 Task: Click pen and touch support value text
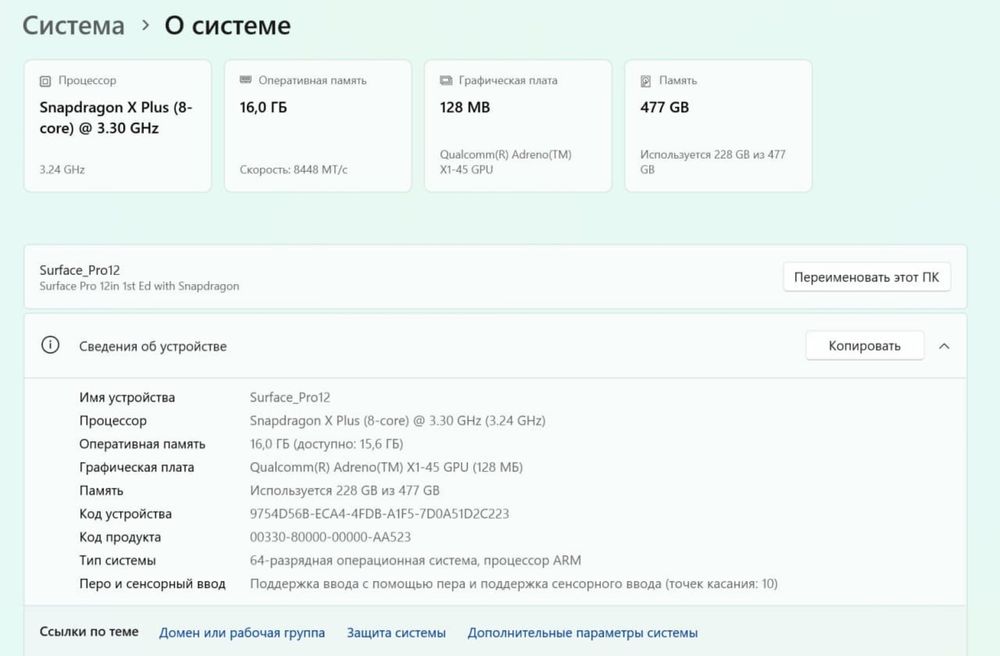coord(513,584)
